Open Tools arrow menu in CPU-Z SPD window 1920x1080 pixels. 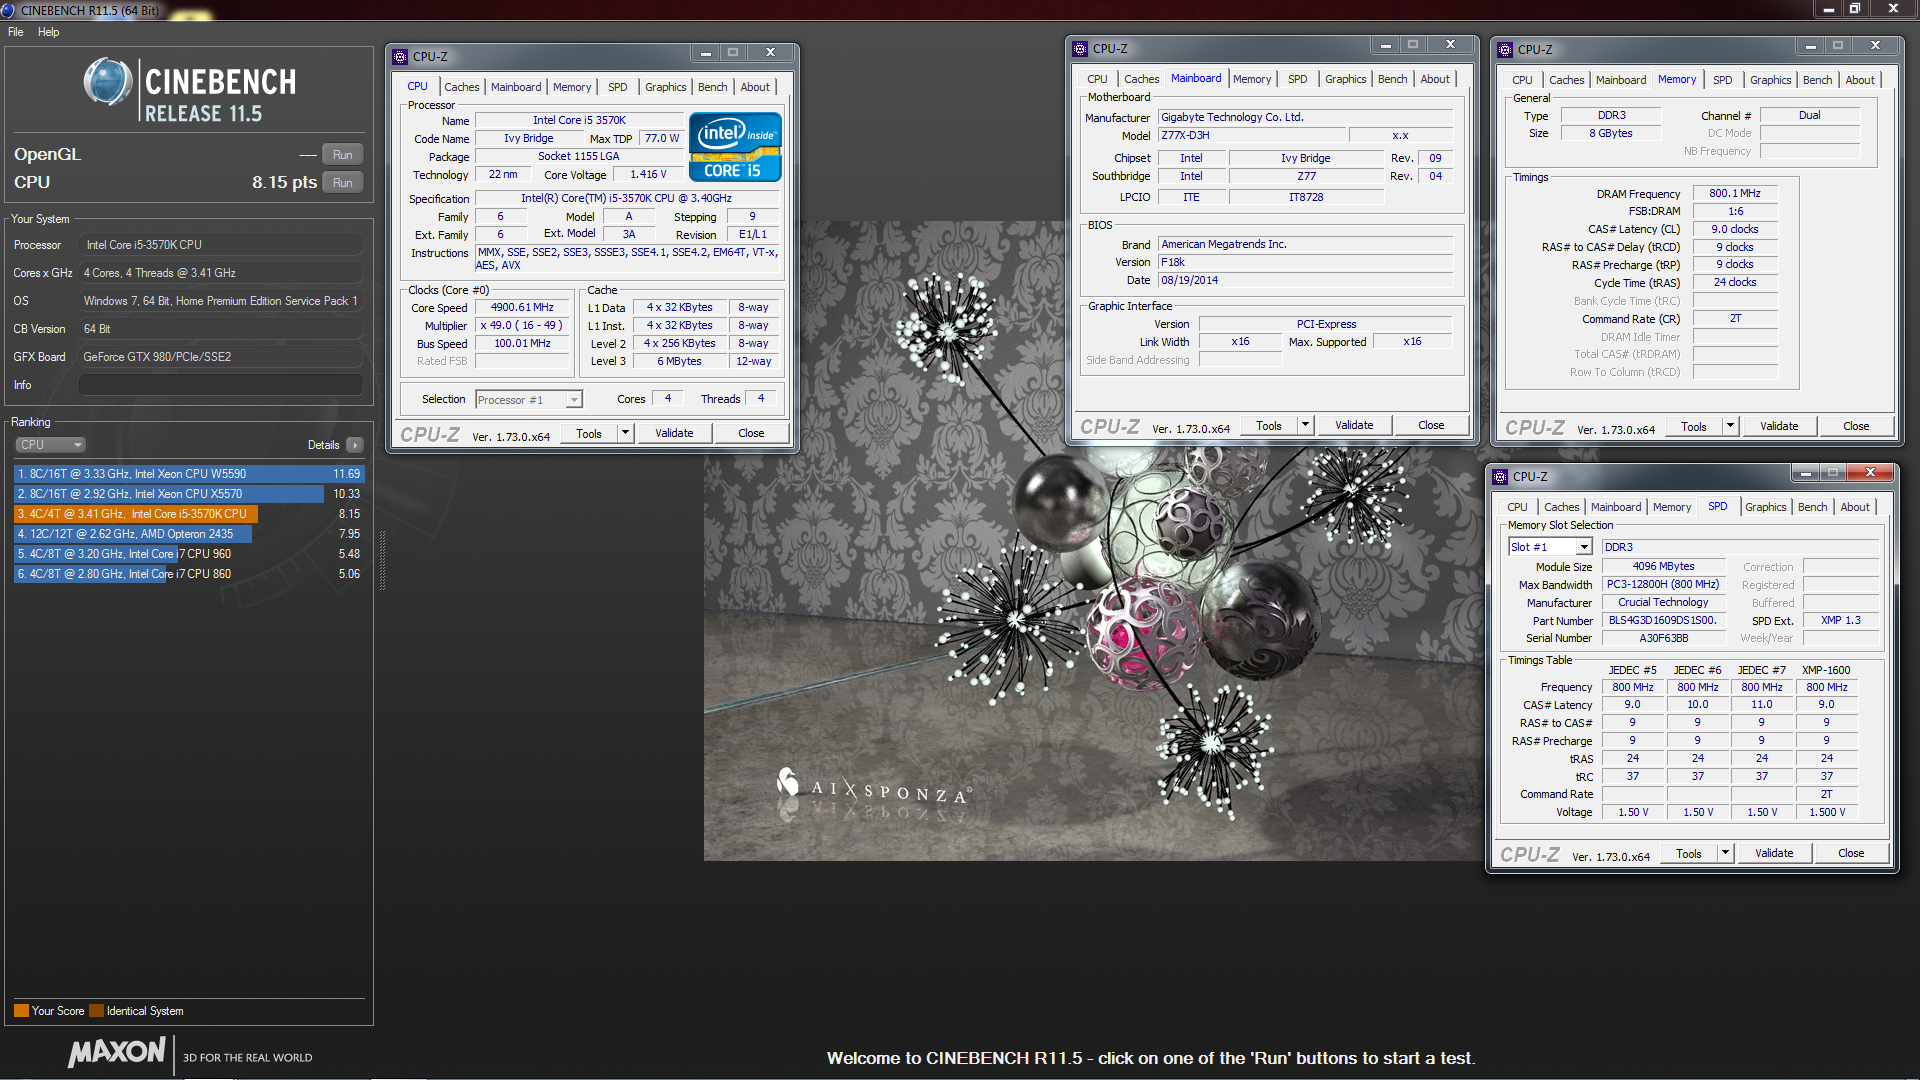click(1725, 853)
